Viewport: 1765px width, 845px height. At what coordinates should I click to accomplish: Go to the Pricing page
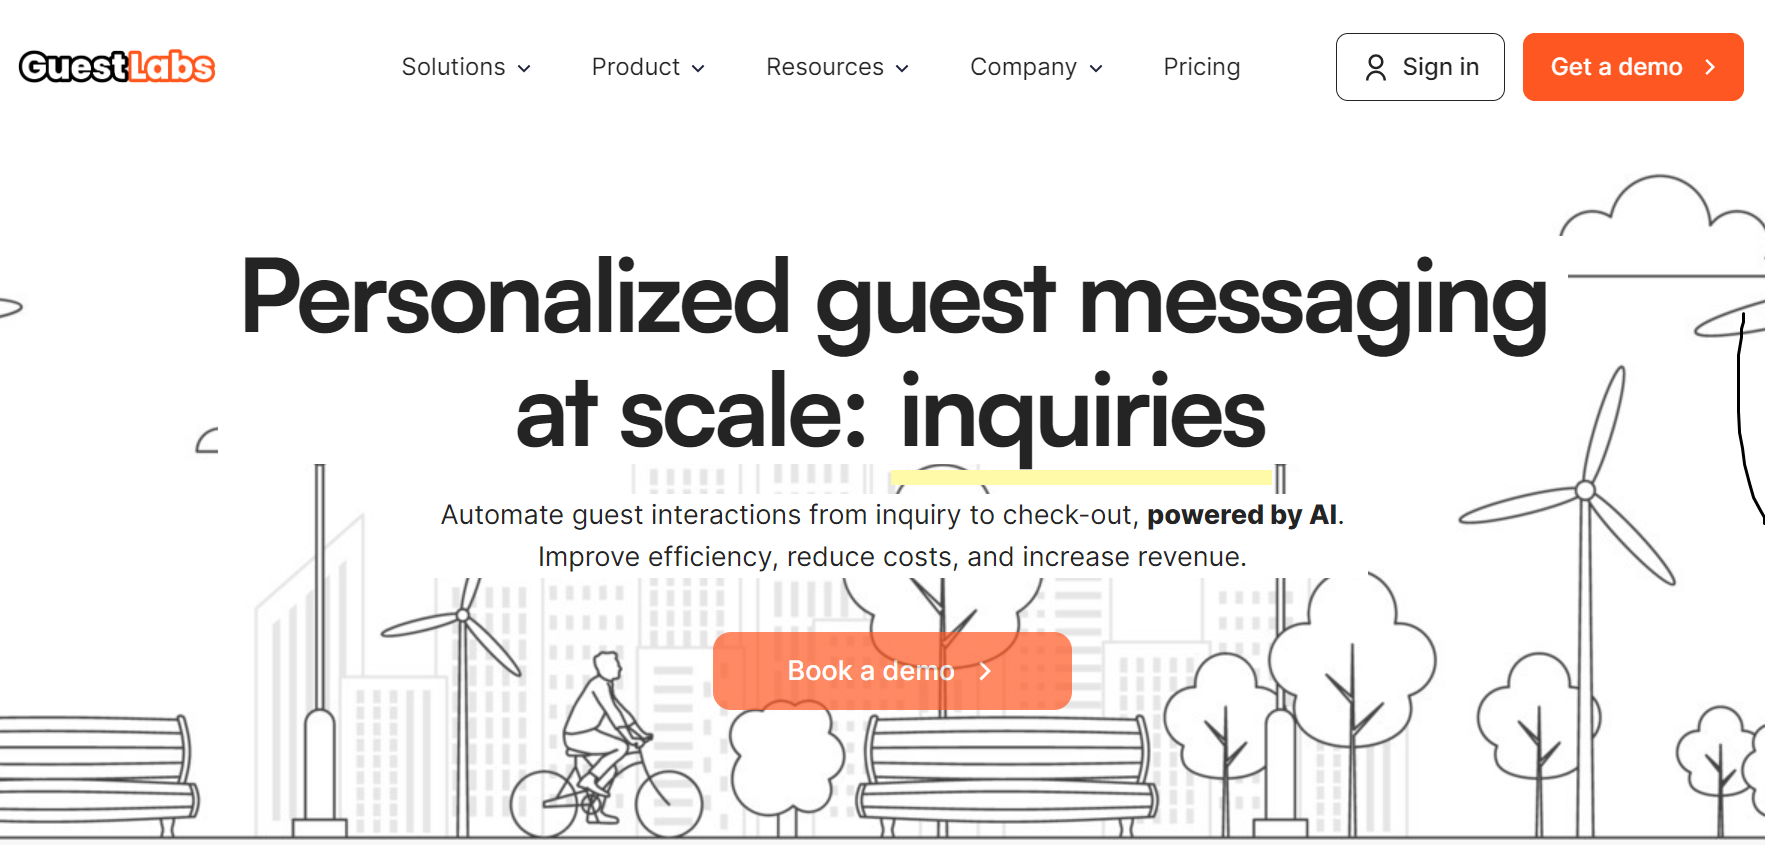click(1201, 67)
